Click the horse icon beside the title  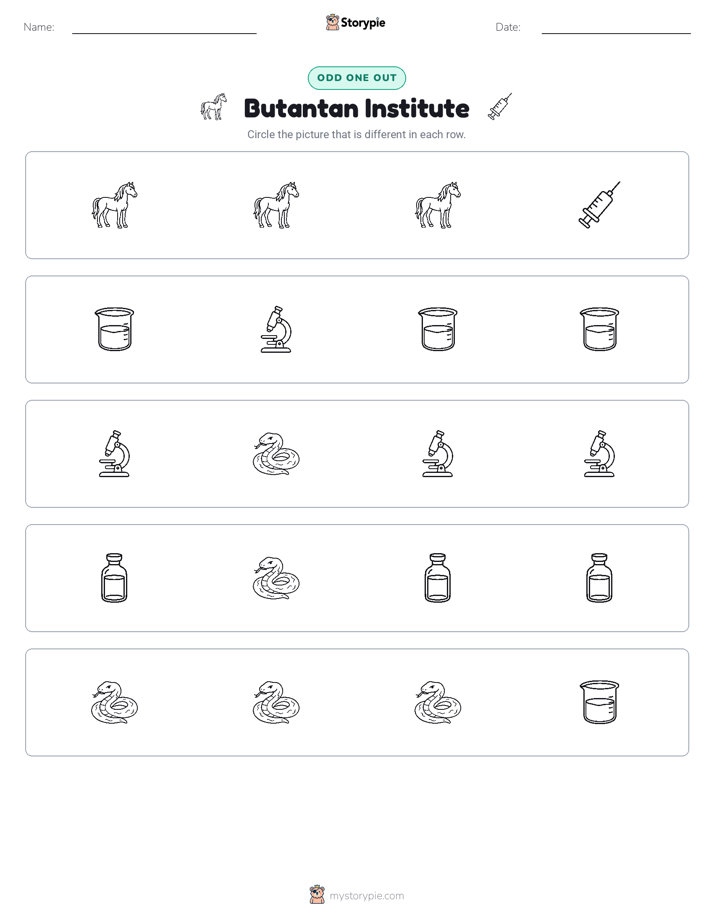(x=214, y=107)
